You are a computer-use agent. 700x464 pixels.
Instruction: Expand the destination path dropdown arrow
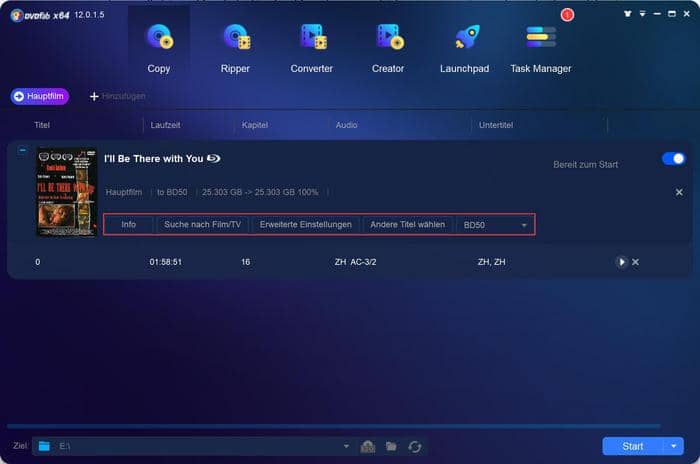346,446
